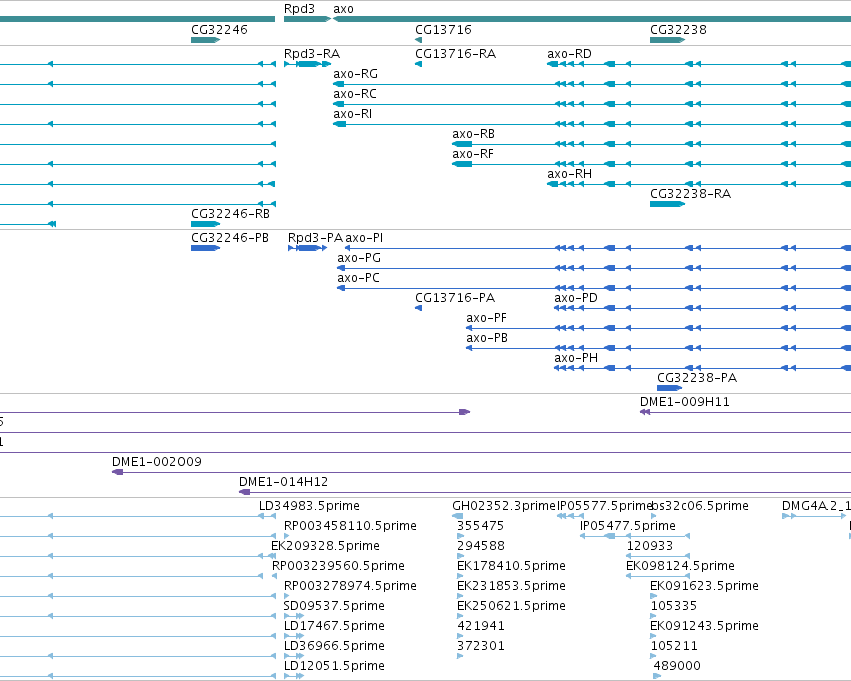
Task: Select the RP003239560.5prime EST
Action: coord(338,567)
